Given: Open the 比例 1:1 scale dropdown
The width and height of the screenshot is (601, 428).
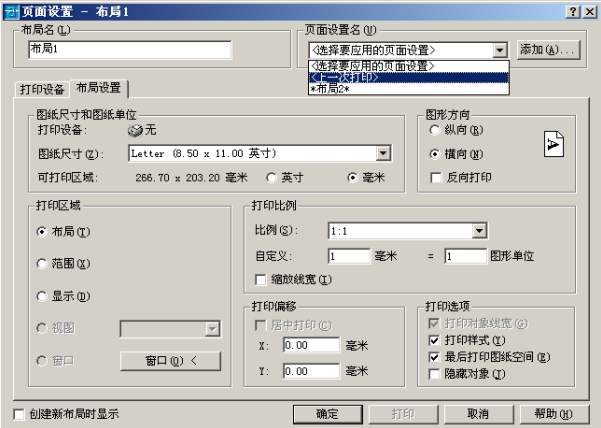Looking at the screenshot, I should (479, 231).
